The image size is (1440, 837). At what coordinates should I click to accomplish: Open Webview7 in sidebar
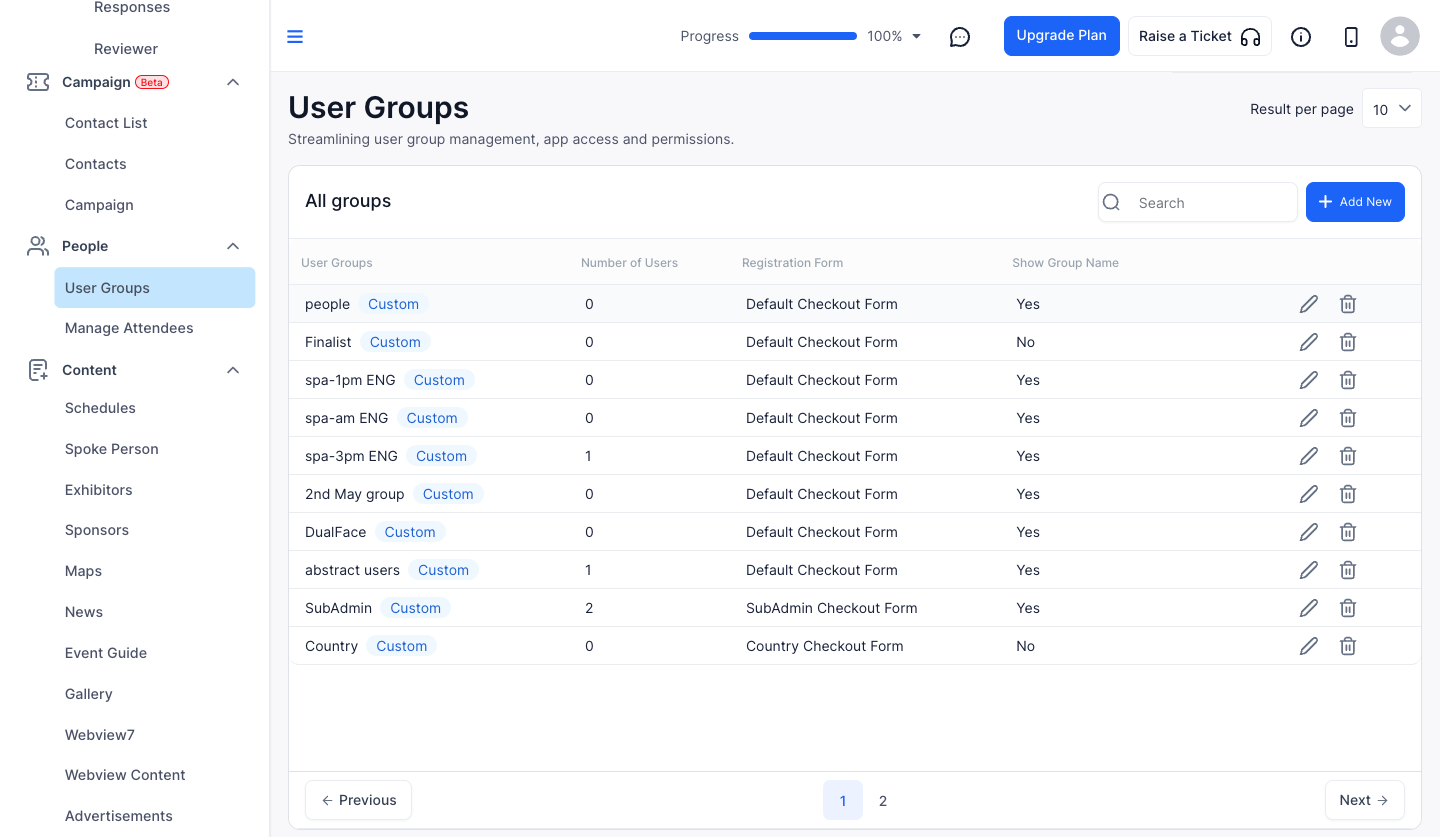coord(100,735)
